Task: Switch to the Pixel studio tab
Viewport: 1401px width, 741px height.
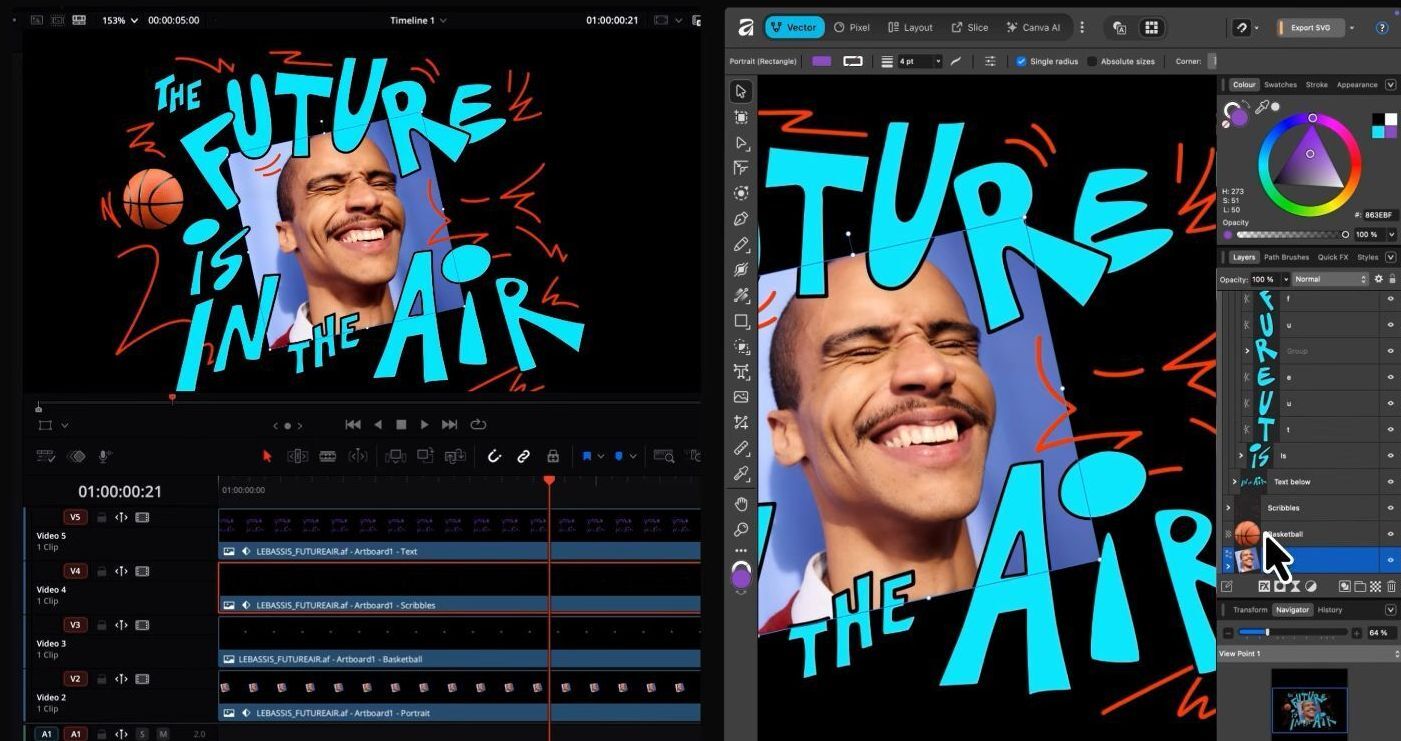Action: coord(851,27)
